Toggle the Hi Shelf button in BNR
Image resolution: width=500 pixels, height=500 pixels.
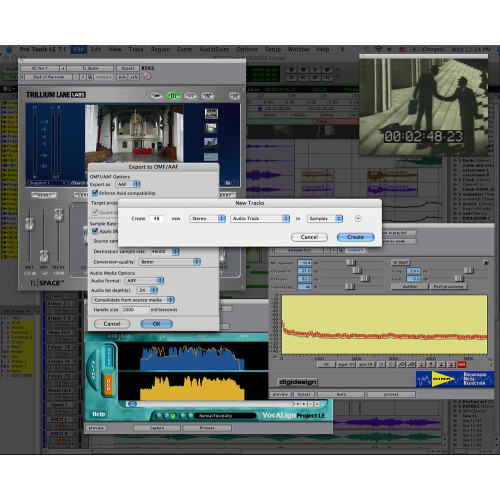pos(401,262)
